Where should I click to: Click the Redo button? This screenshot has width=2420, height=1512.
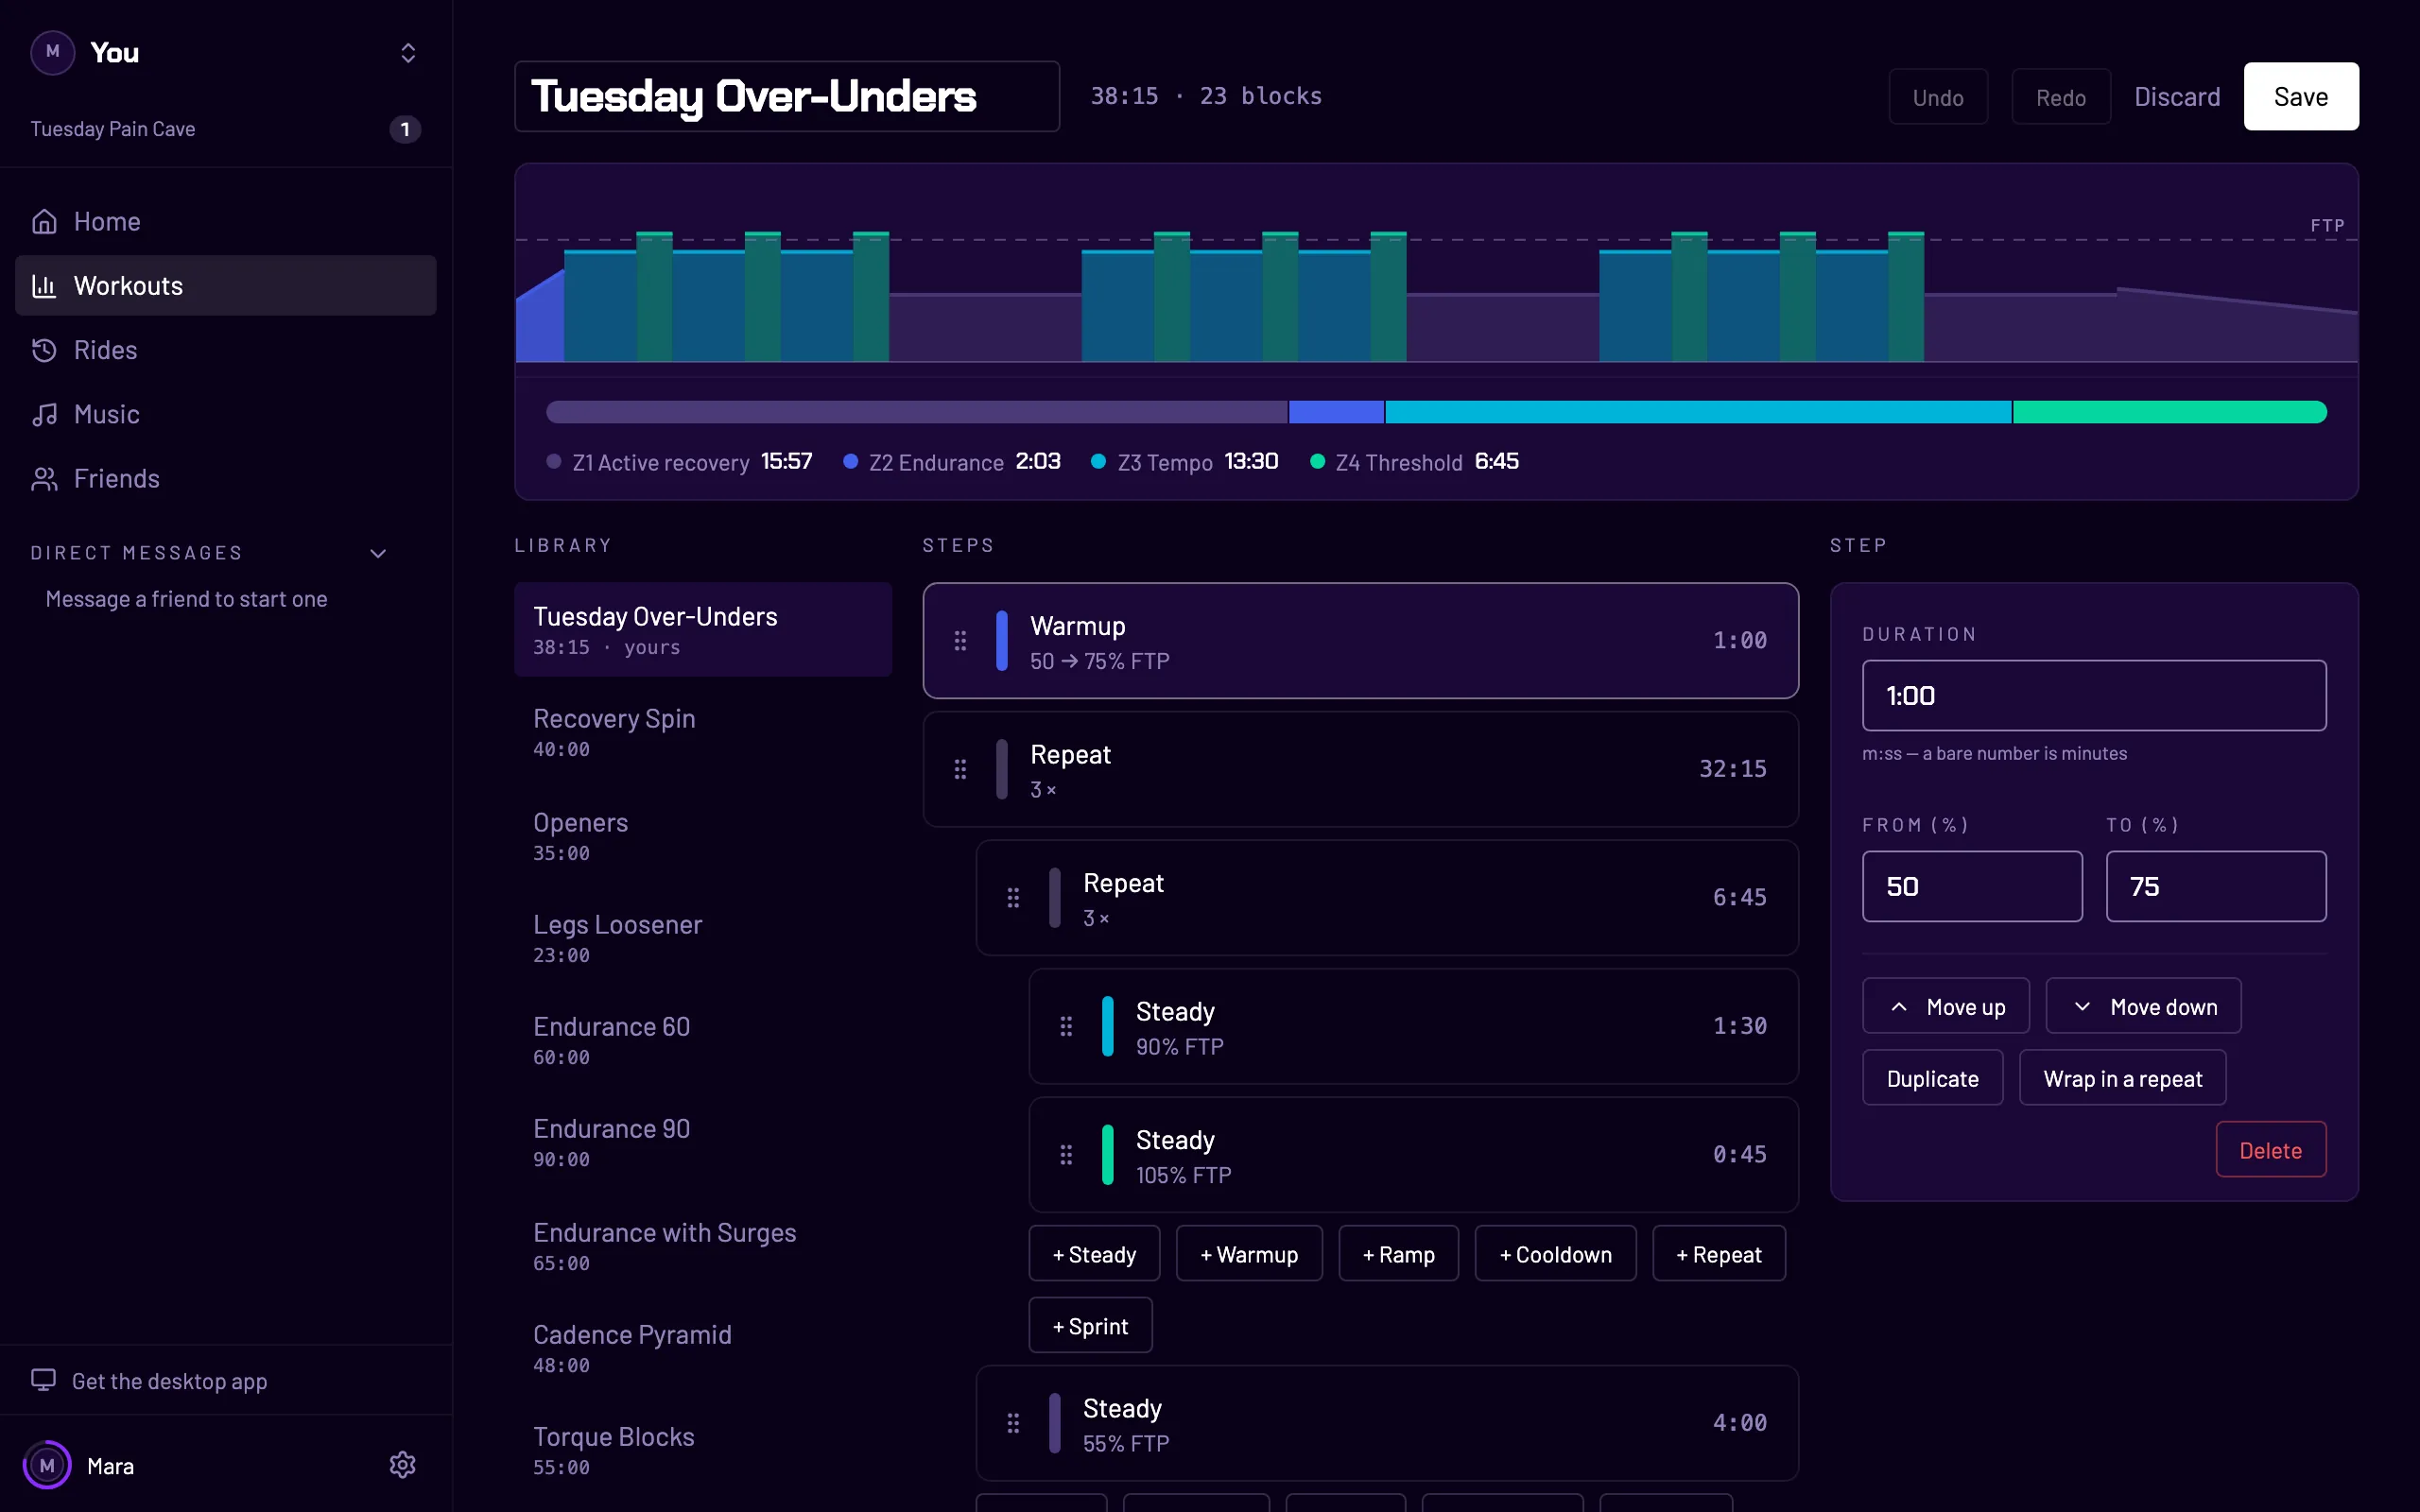[x=2061, y=97]
